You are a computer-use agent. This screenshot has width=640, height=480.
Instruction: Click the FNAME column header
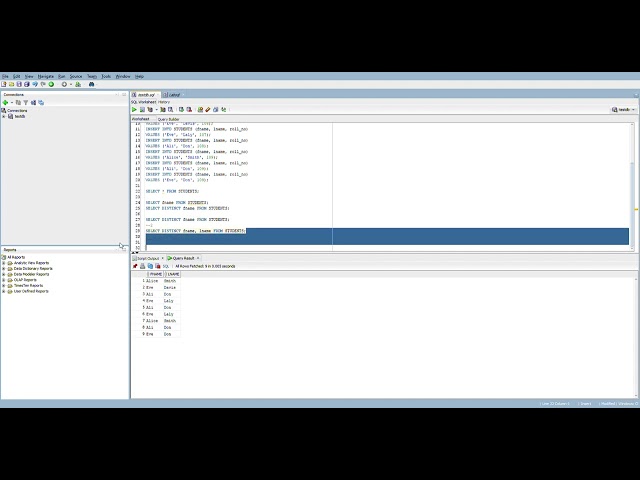click(x=156, y=274)
